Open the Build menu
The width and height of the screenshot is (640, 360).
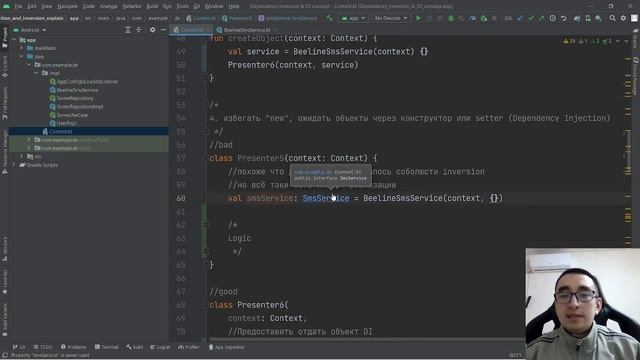[x=152, y=6]
